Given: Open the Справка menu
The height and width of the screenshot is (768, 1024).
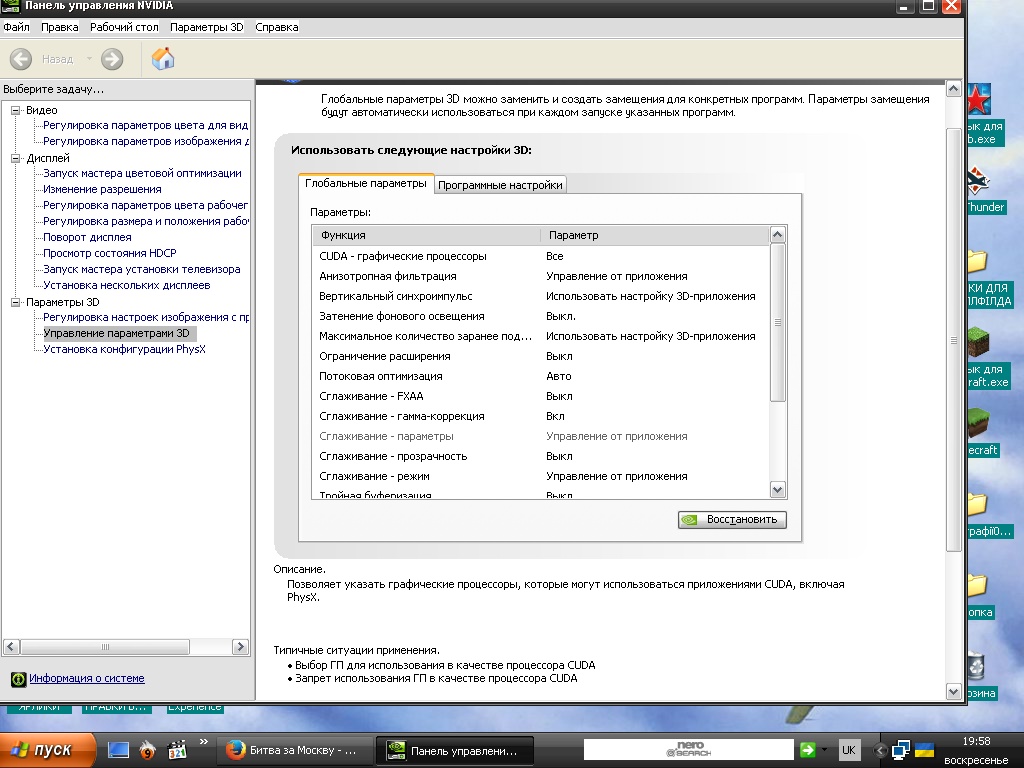Looking at the screenshot, I should [x=277, y=27].
